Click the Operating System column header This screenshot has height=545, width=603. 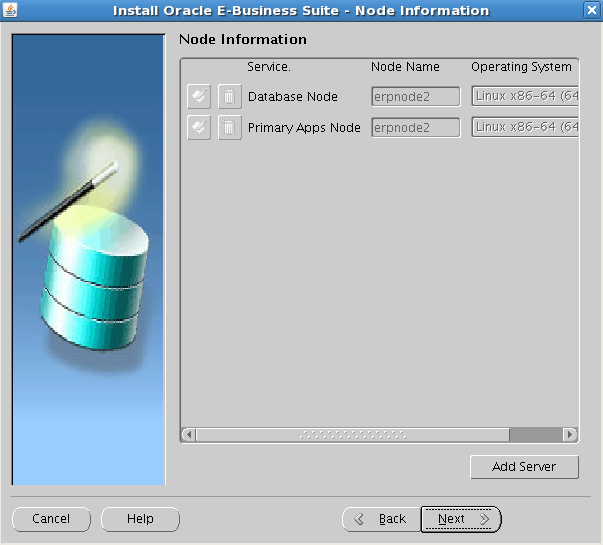coord(521,67)
